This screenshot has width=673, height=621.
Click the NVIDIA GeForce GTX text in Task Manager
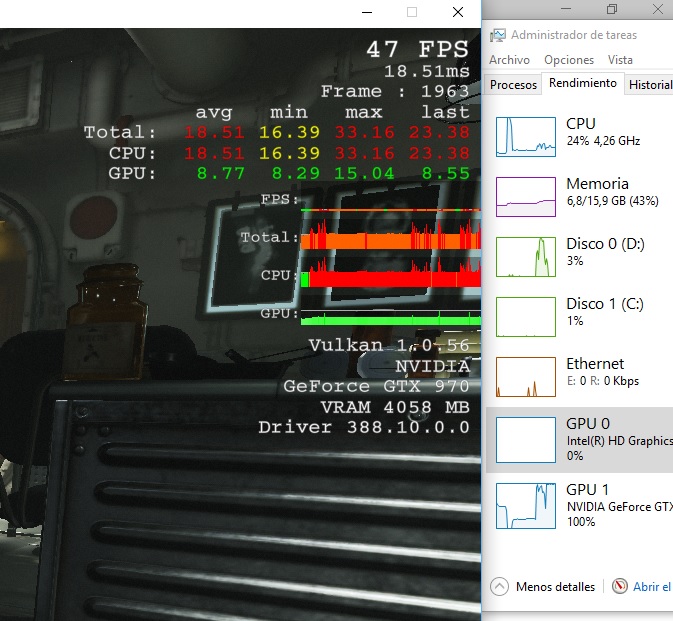(x=619, y=507)
